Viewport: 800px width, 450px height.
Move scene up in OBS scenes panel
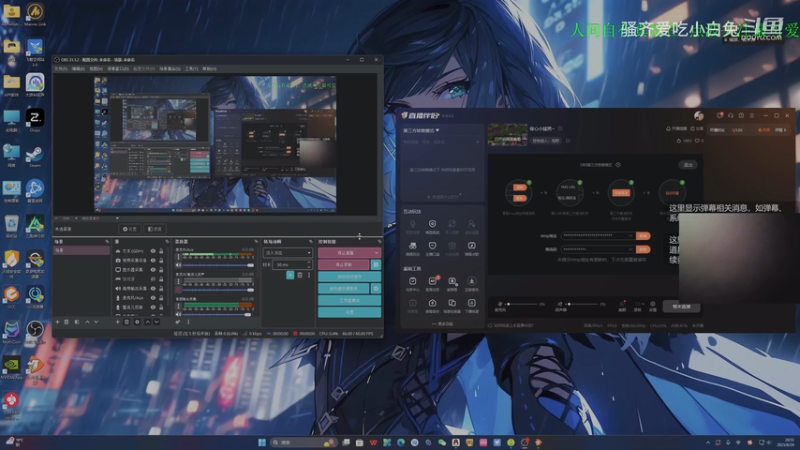pos(87,322)
